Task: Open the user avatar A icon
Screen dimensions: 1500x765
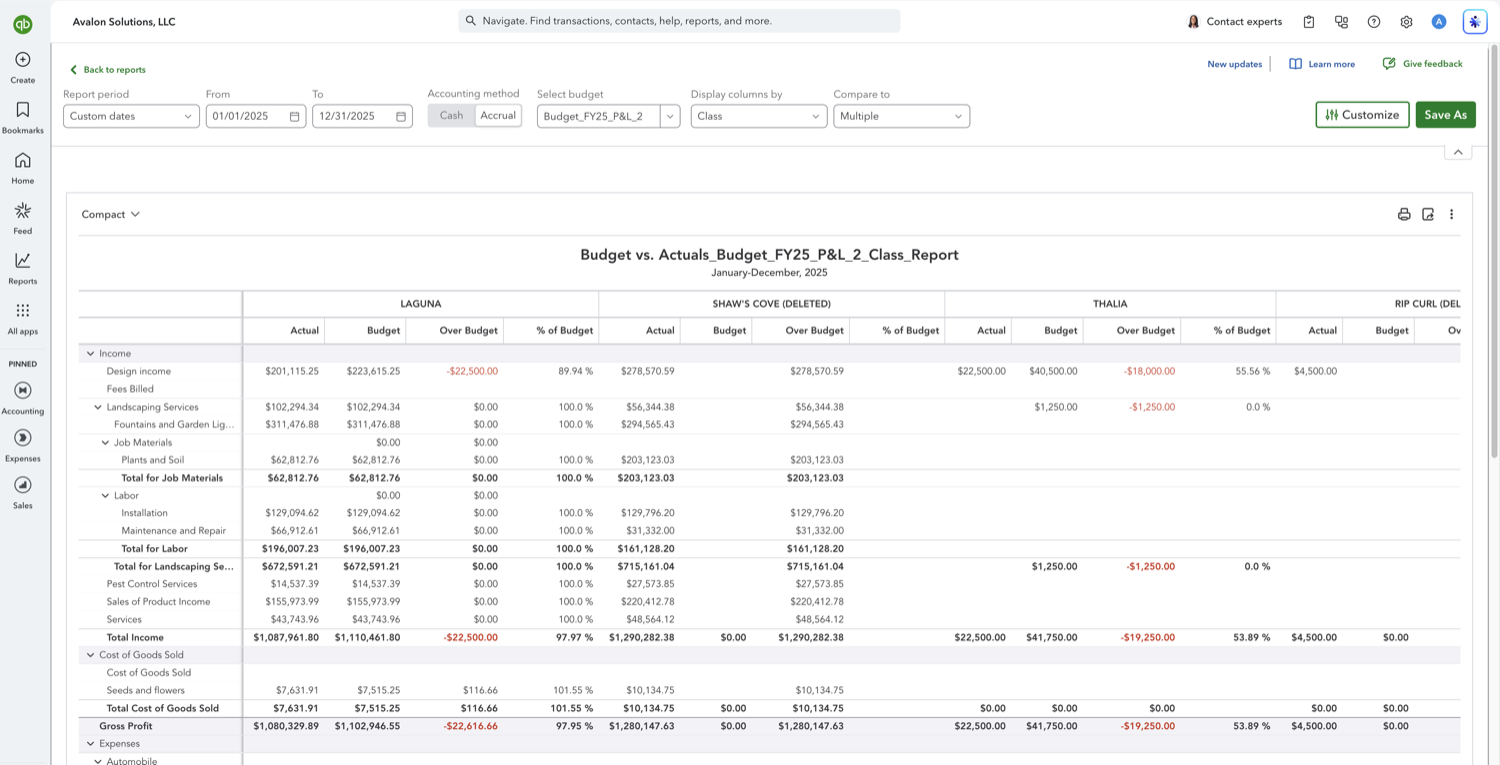Action: coord(1439,22)
